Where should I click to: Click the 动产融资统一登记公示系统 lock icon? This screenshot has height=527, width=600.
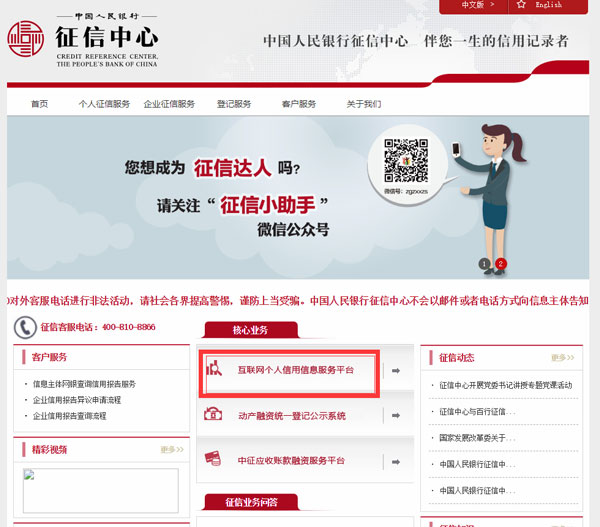coord(212,414)
